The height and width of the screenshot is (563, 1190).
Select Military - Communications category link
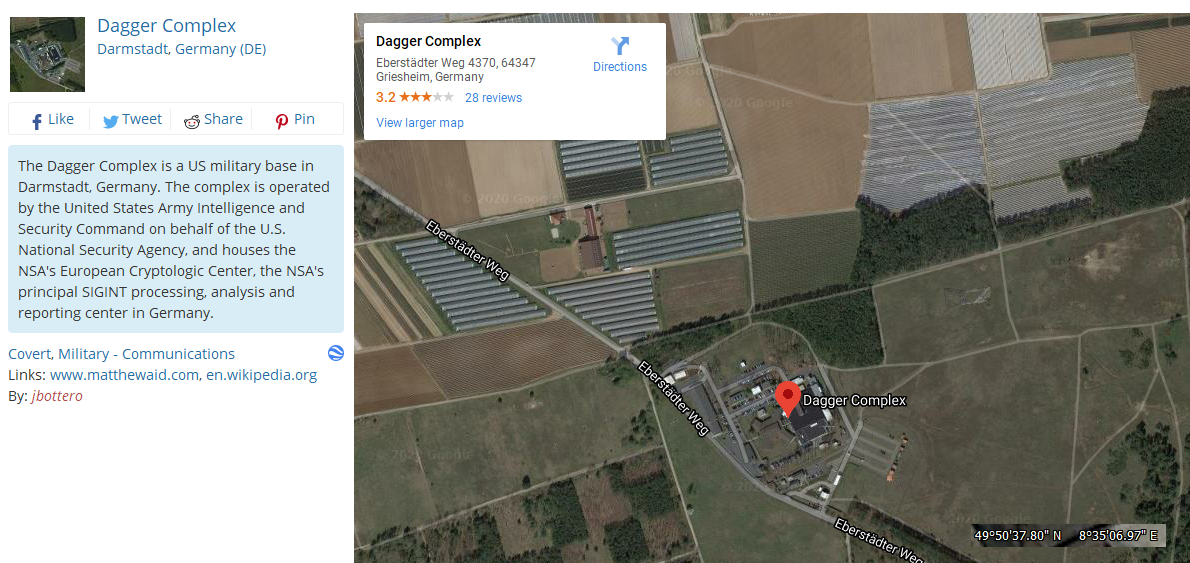[146, 354]
